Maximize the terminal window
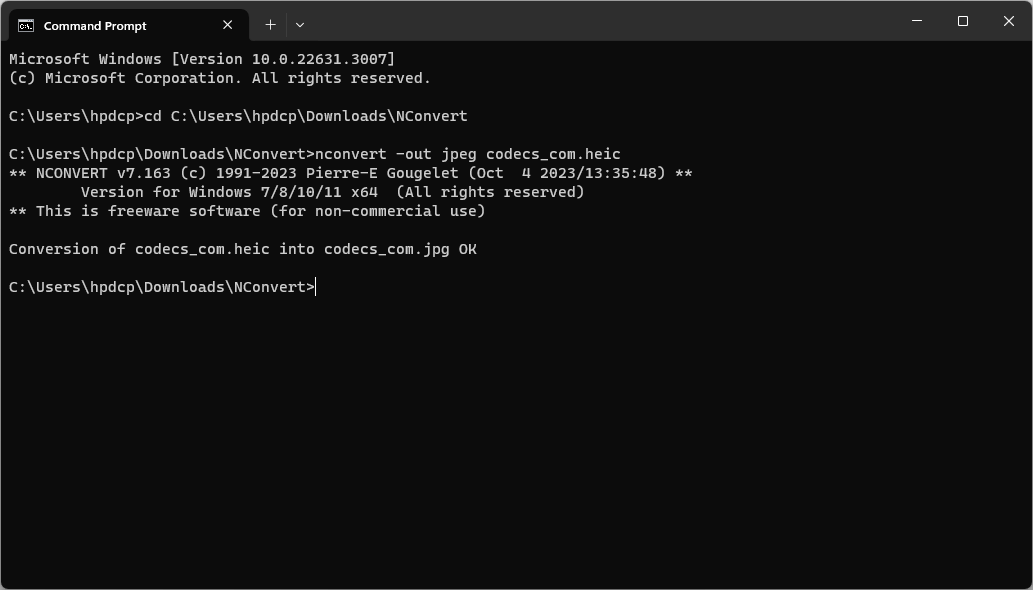 click(963, 21)
